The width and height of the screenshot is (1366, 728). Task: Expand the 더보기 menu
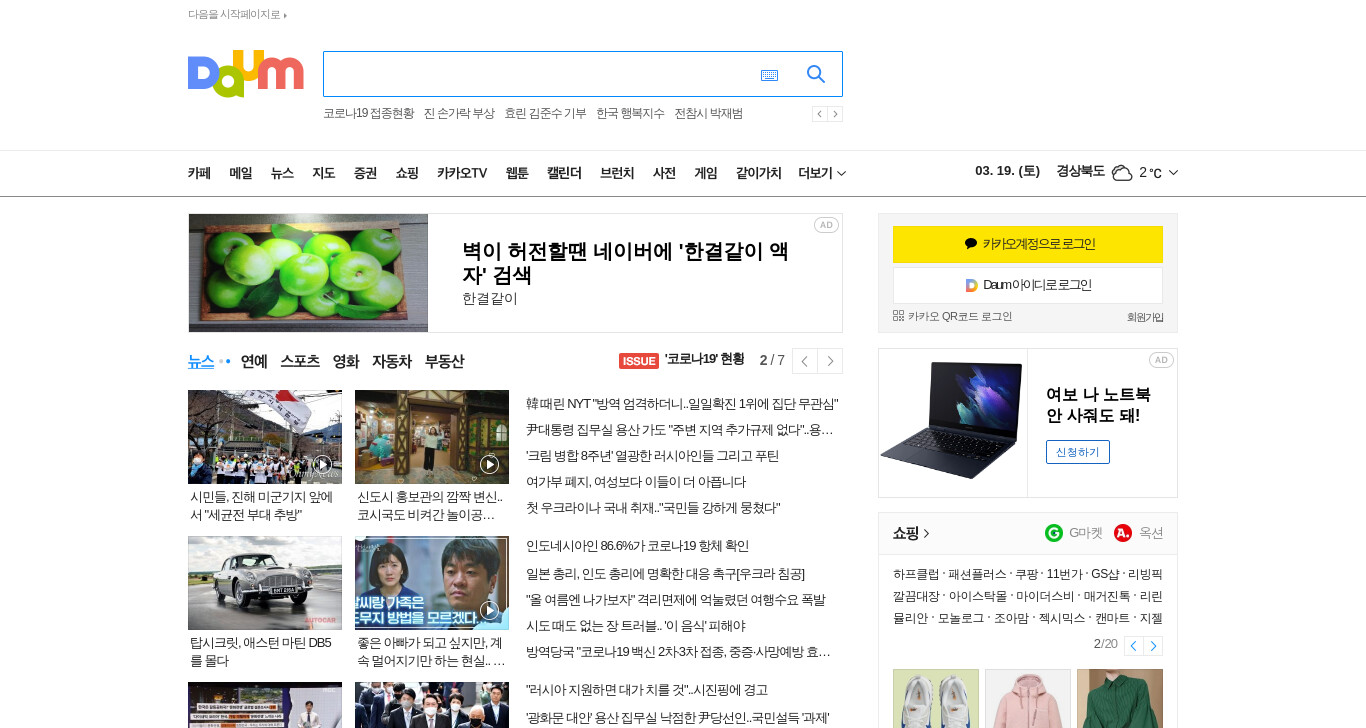pos(822,173)
